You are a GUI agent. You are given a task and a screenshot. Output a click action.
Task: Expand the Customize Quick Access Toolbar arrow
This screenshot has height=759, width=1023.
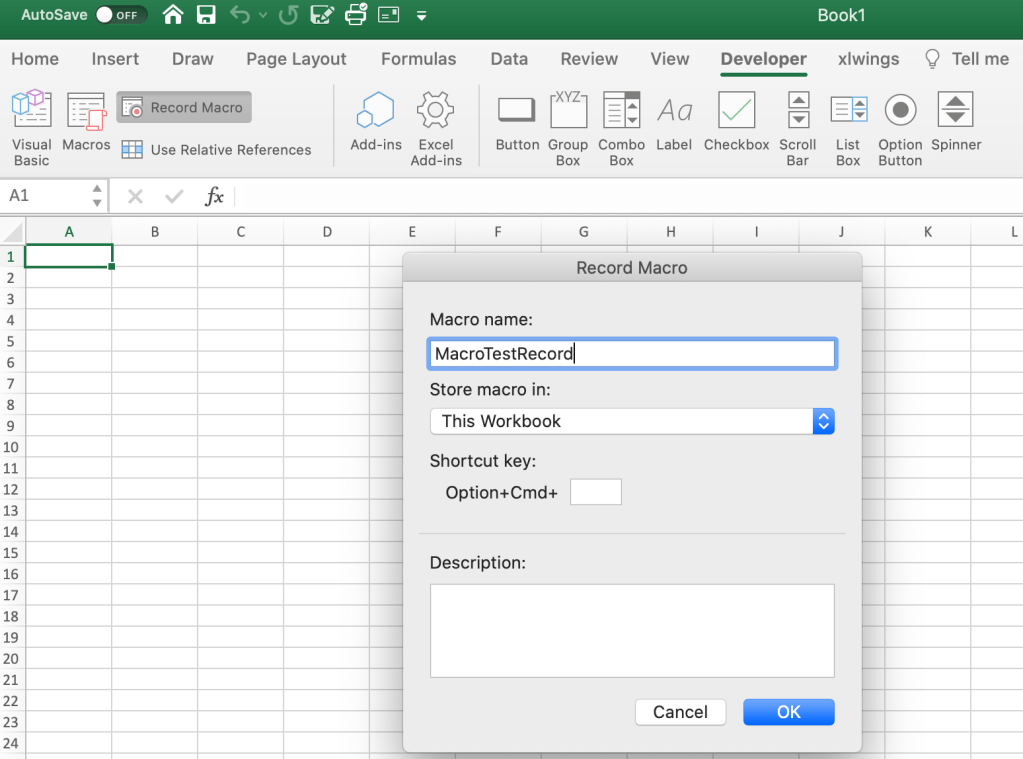(x=421, y=16)
